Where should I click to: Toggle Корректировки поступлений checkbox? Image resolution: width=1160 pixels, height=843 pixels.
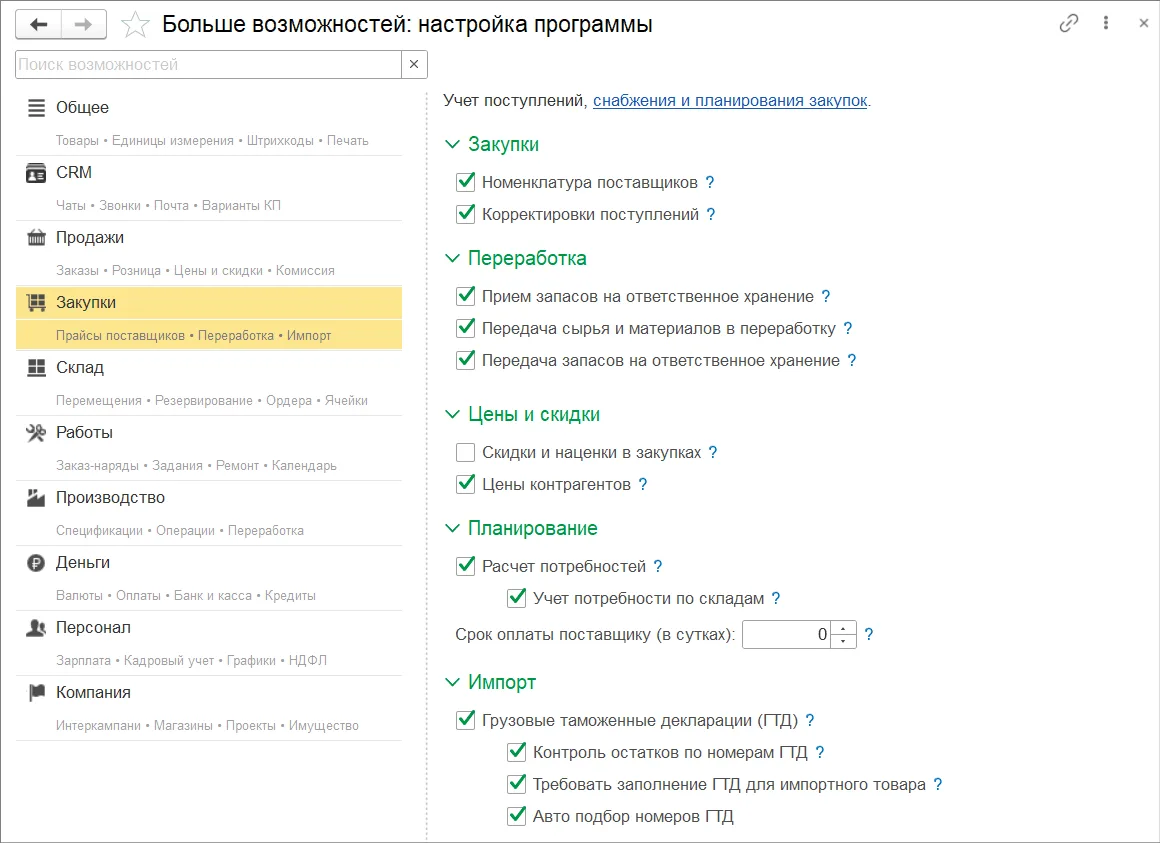(465, 214)
